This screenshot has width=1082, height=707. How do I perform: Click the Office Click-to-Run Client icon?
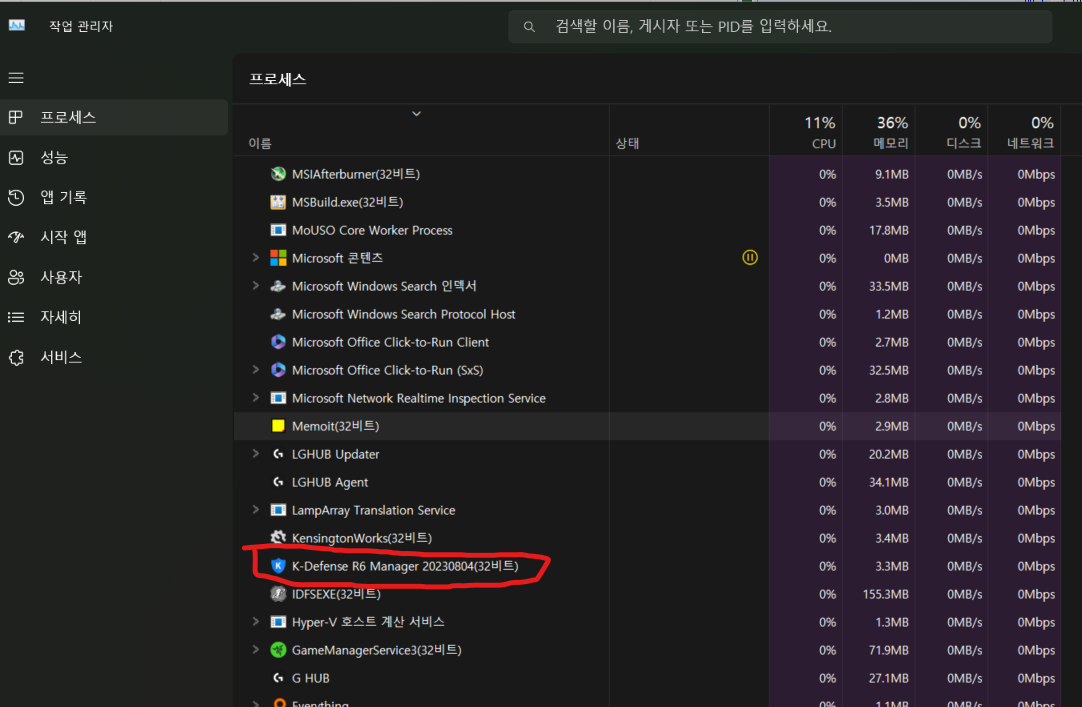pyautogui.click(x=278, y=342)
